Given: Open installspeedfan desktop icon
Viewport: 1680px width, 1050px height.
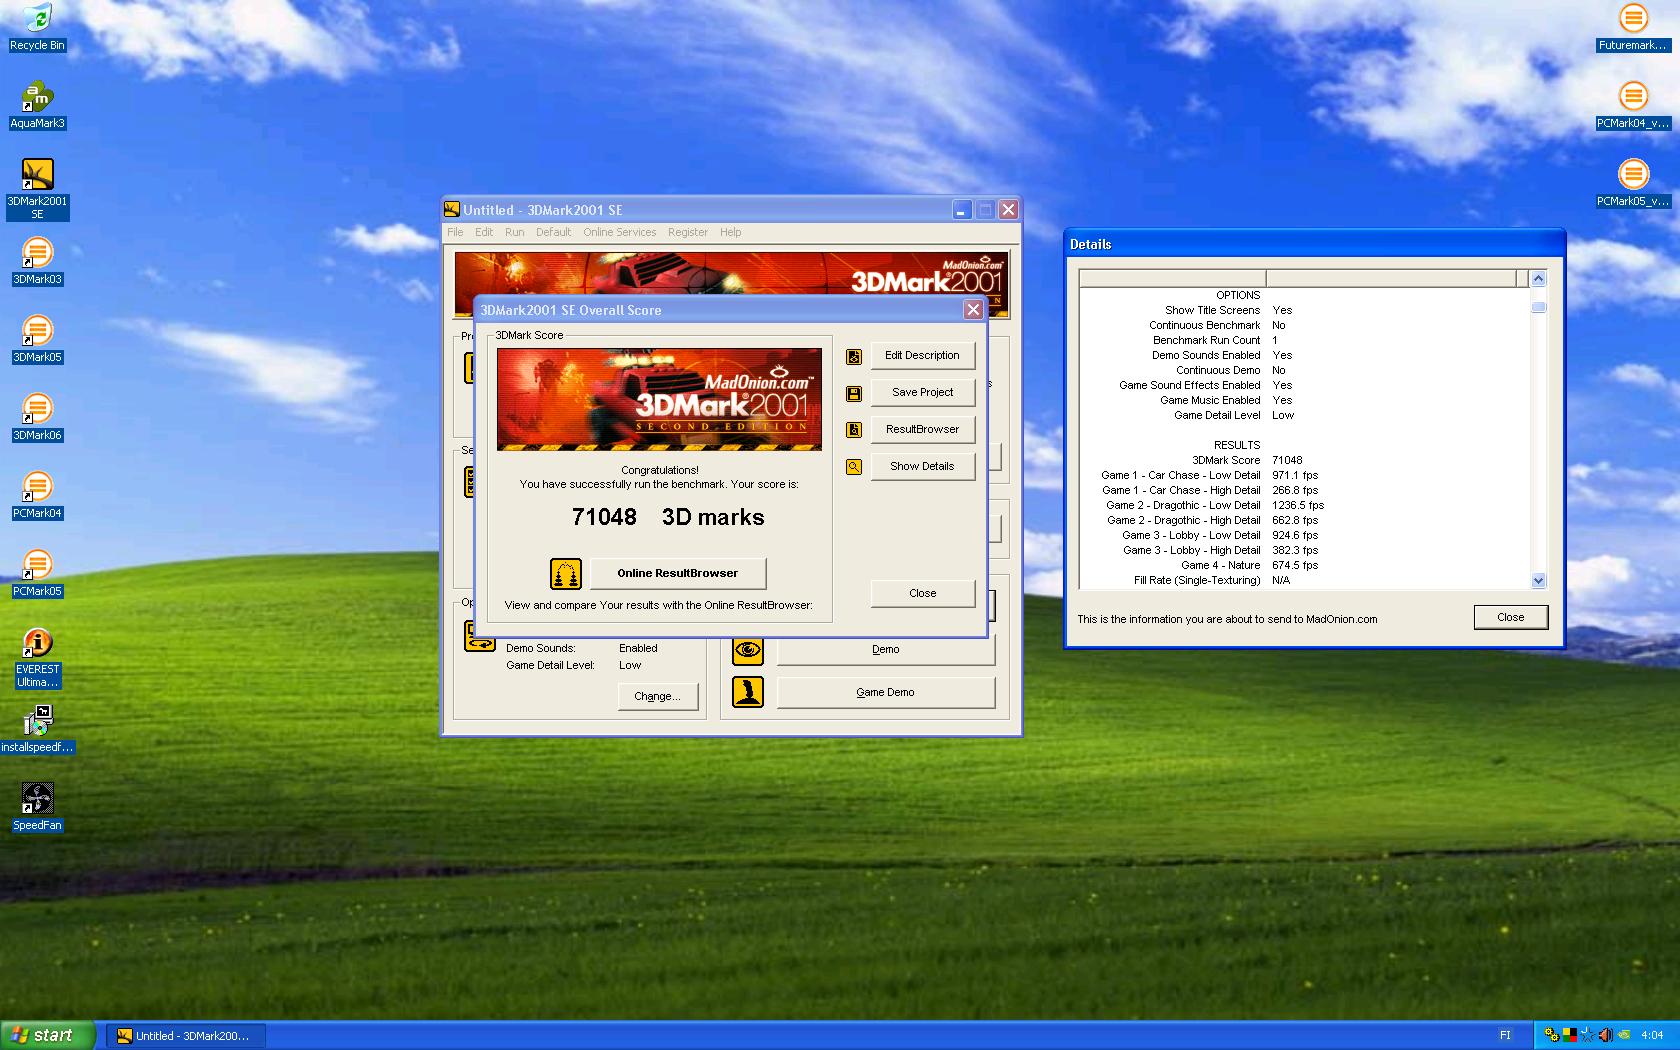Looking at the screenshot, I should point(37,729).
